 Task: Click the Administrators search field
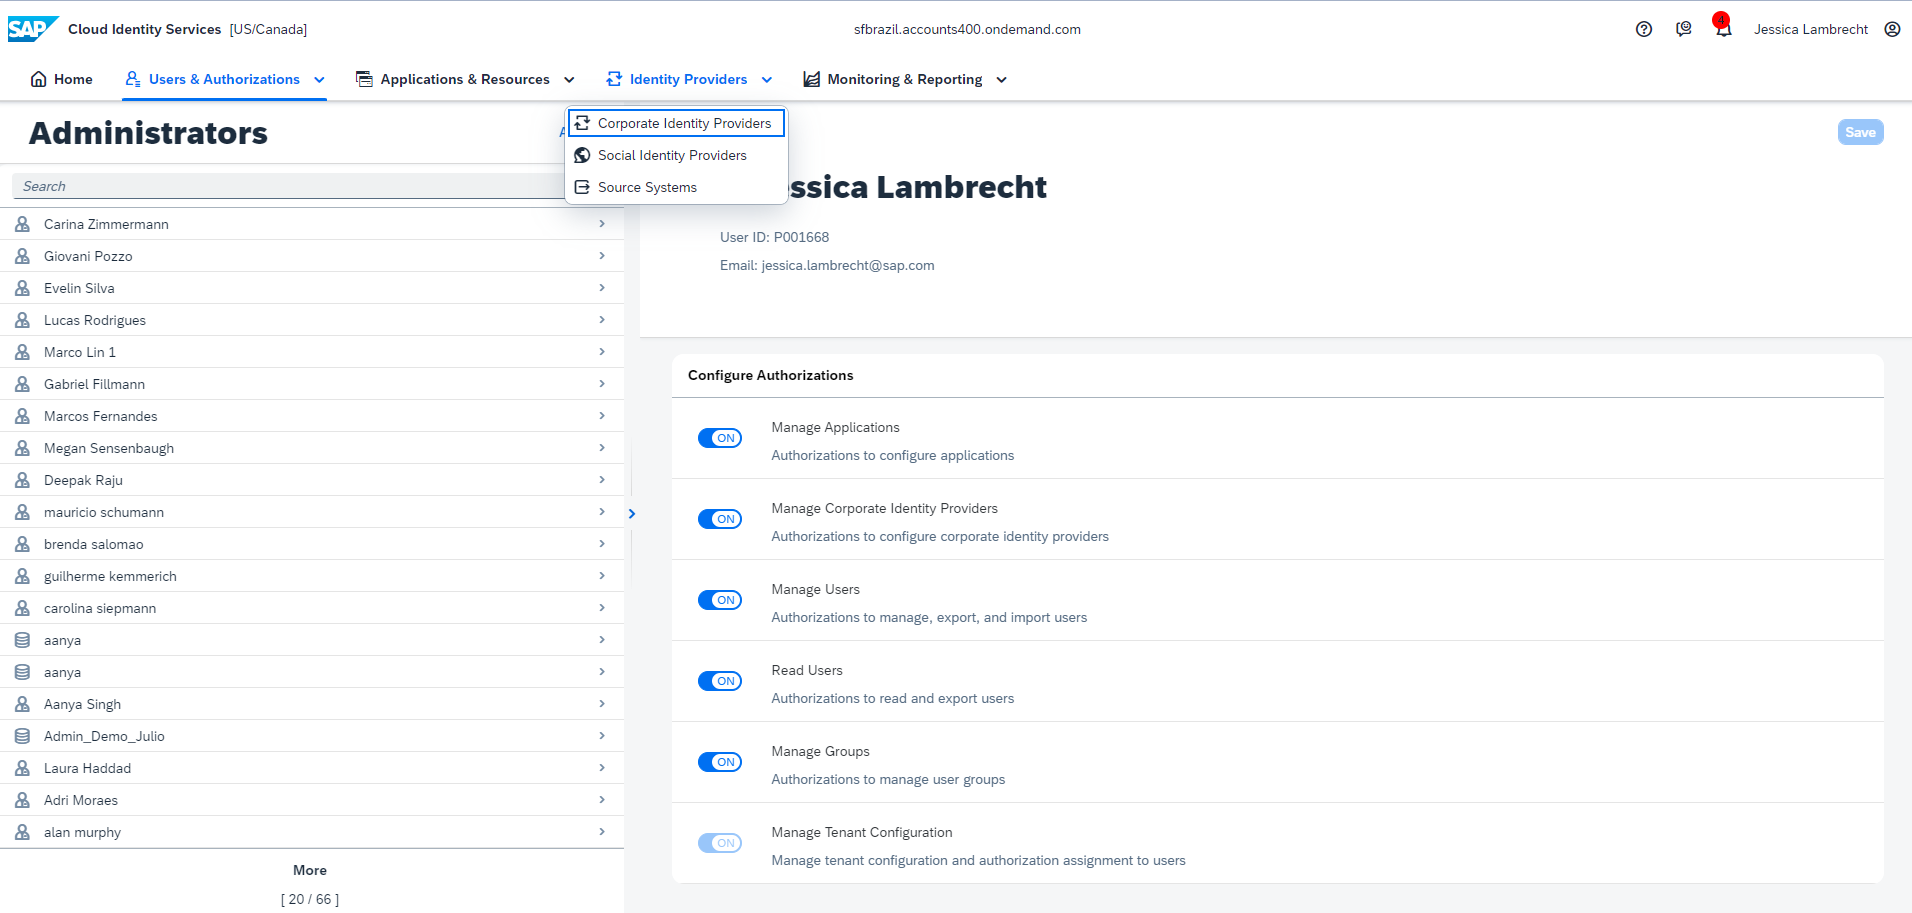click(290, 186)
